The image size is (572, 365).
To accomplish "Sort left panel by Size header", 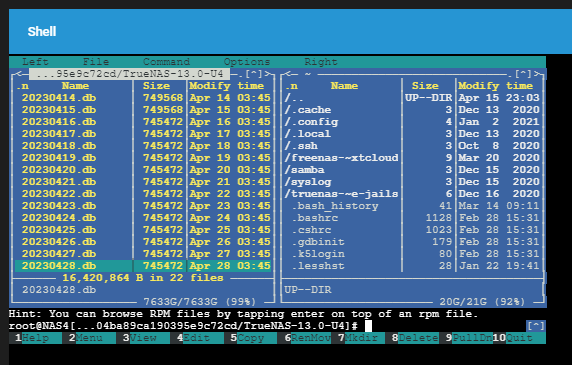I will (156, 86).
